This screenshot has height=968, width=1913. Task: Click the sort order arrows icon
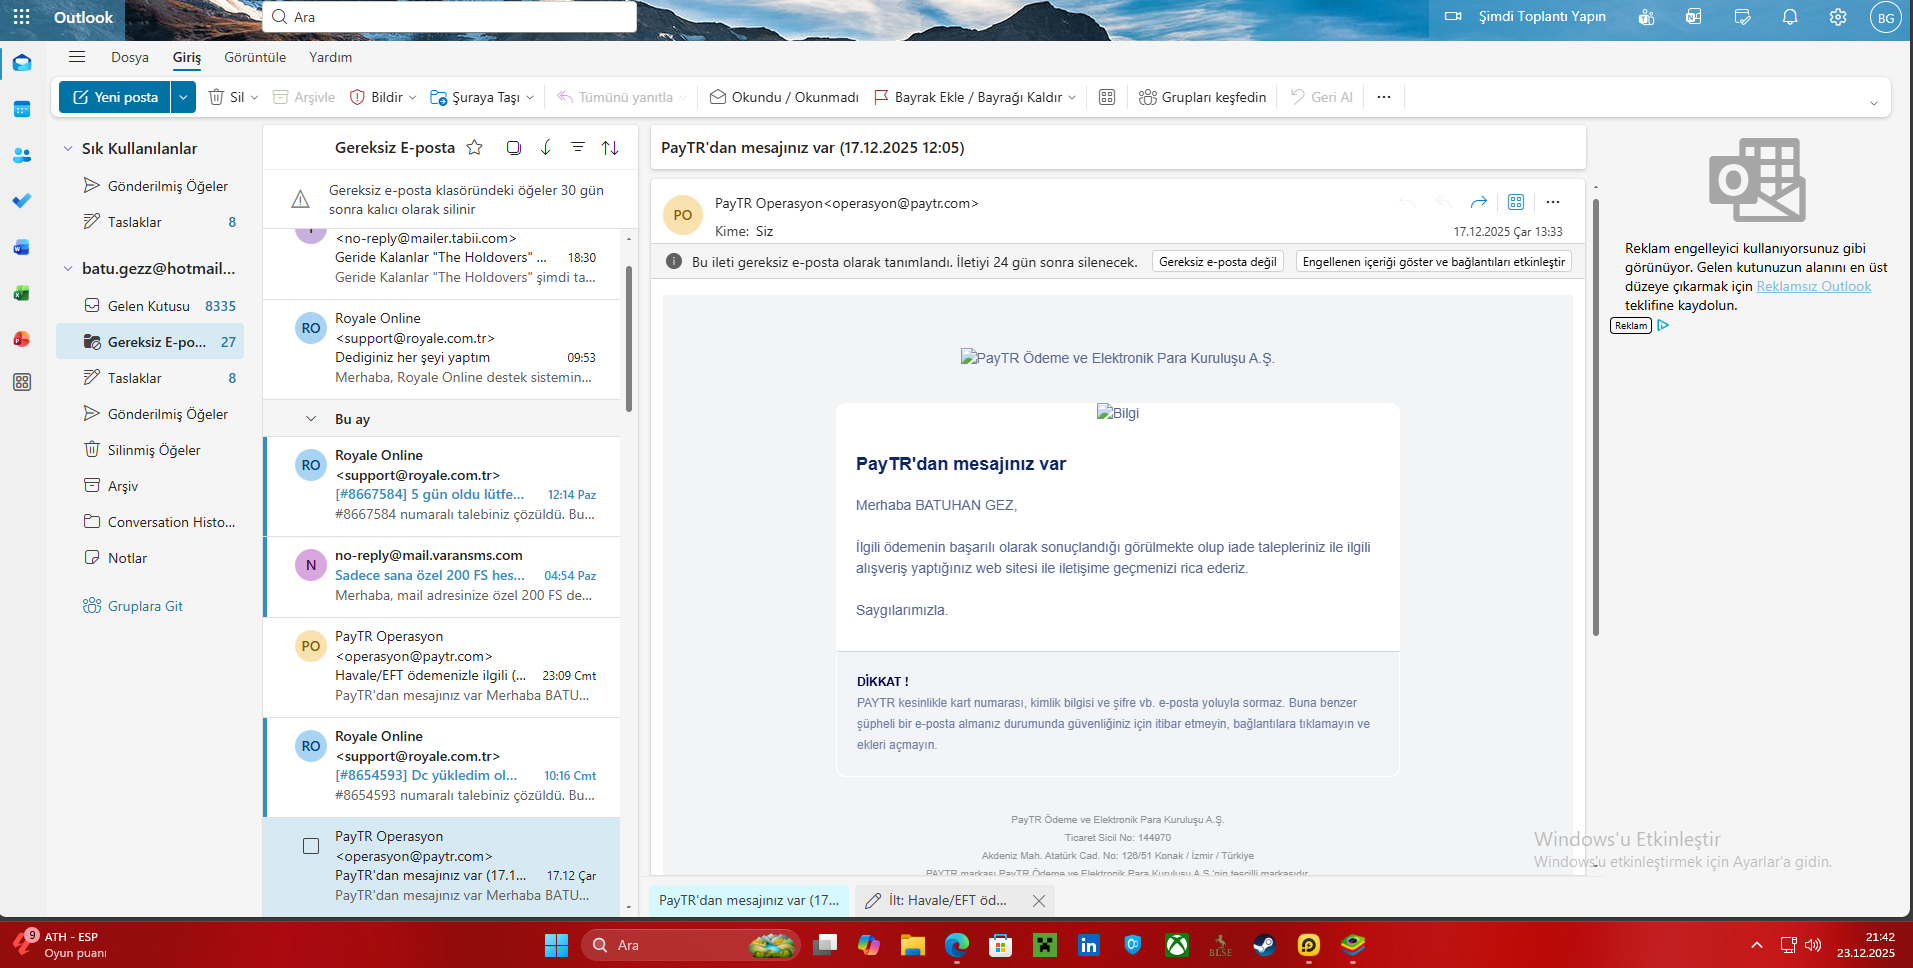pyautogui.click(x=610, y=148)
